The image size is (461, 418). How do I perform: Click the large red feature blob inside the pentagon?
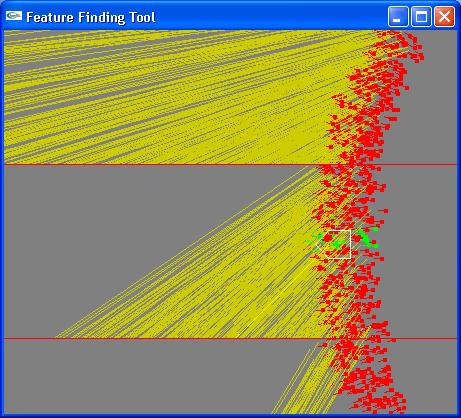click(x=328, y=238)
